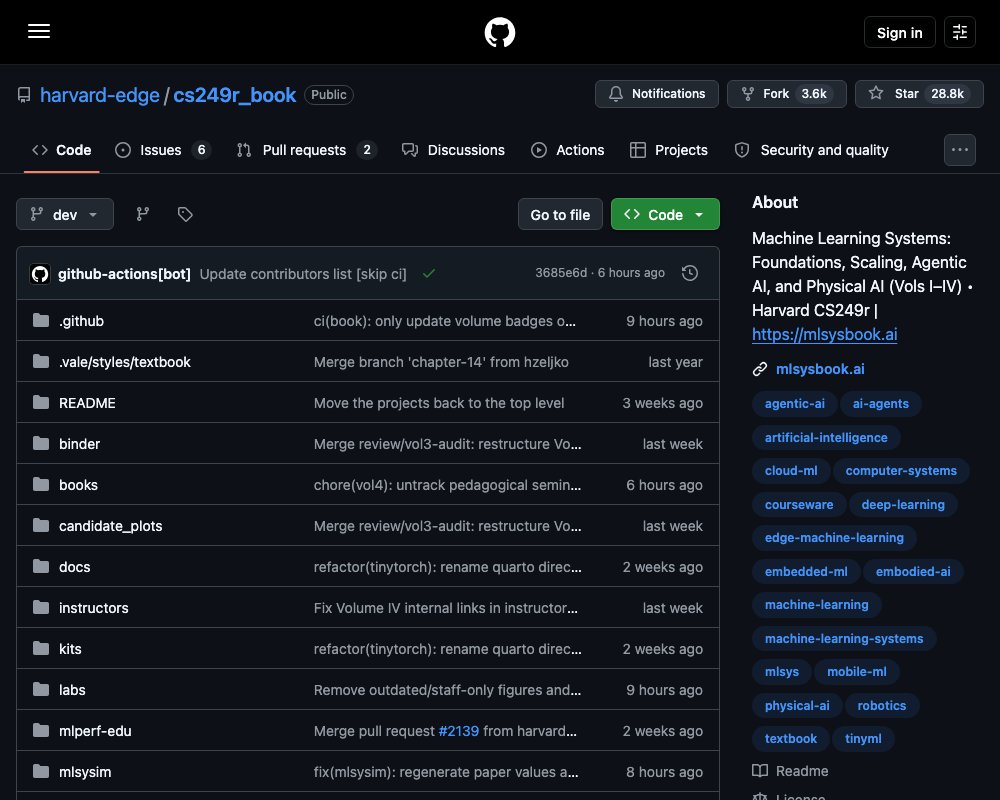This screenshot has height=800, width=1000.
Task: Open the mlperf-edu folder name
Action: pyautogui.click(x=95, y=730)
